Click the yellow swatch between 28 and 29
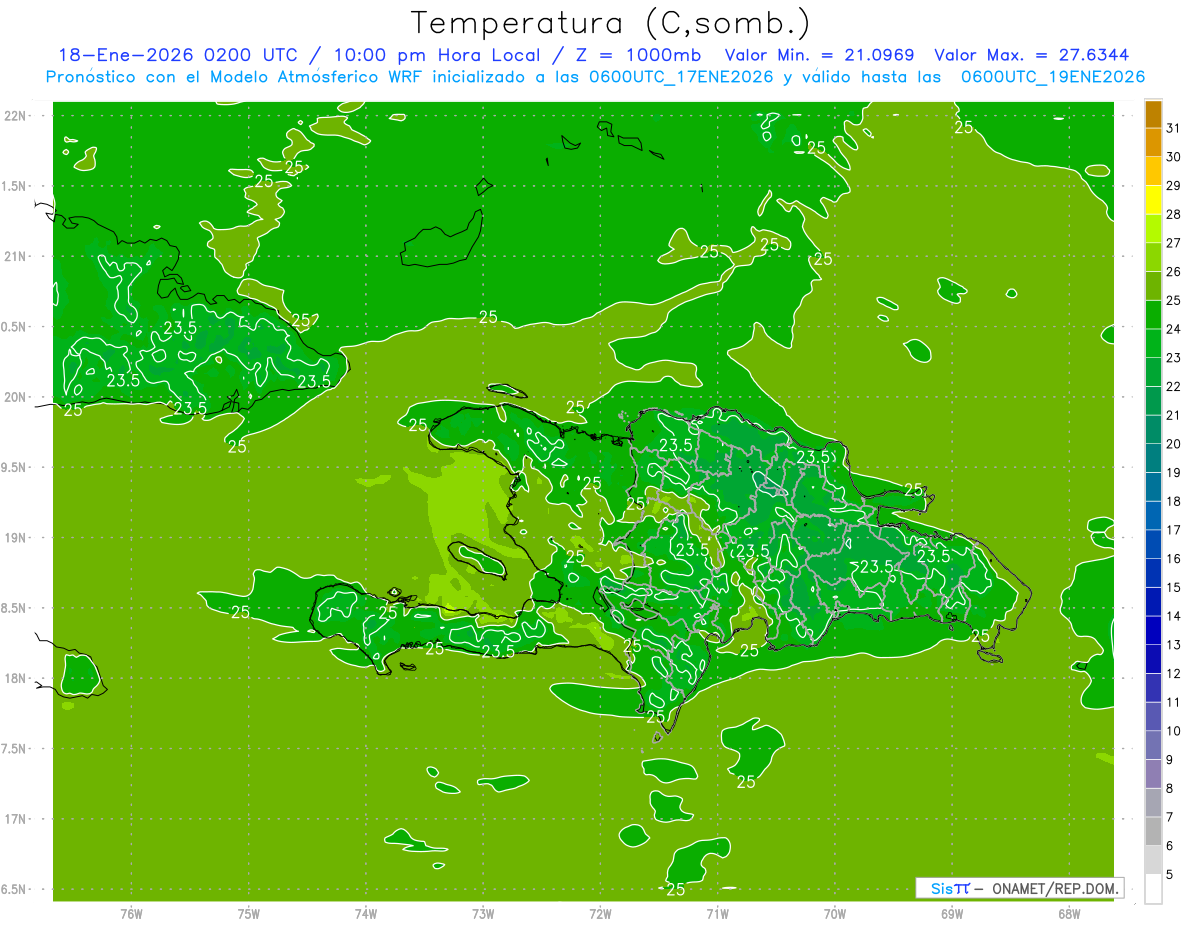Viewport: 1200px width, 927px height. 1153,200
